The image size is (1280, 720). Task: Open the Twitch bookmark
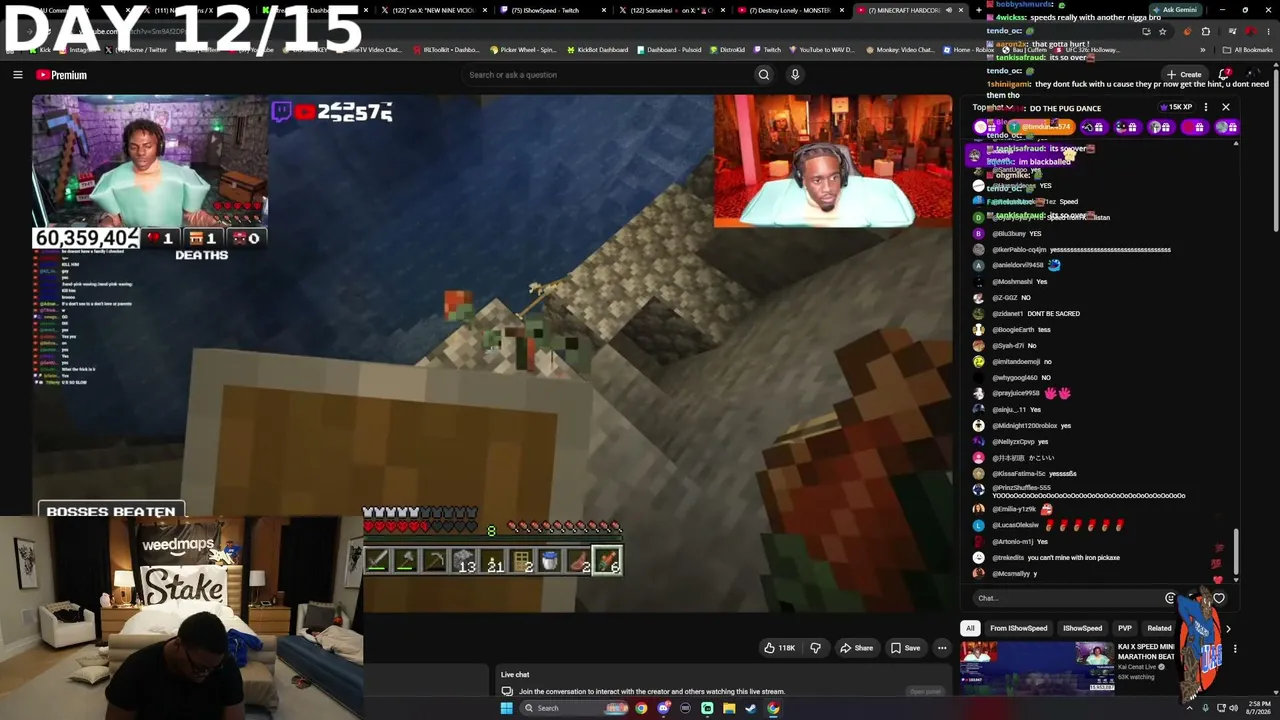pos(767,50)
